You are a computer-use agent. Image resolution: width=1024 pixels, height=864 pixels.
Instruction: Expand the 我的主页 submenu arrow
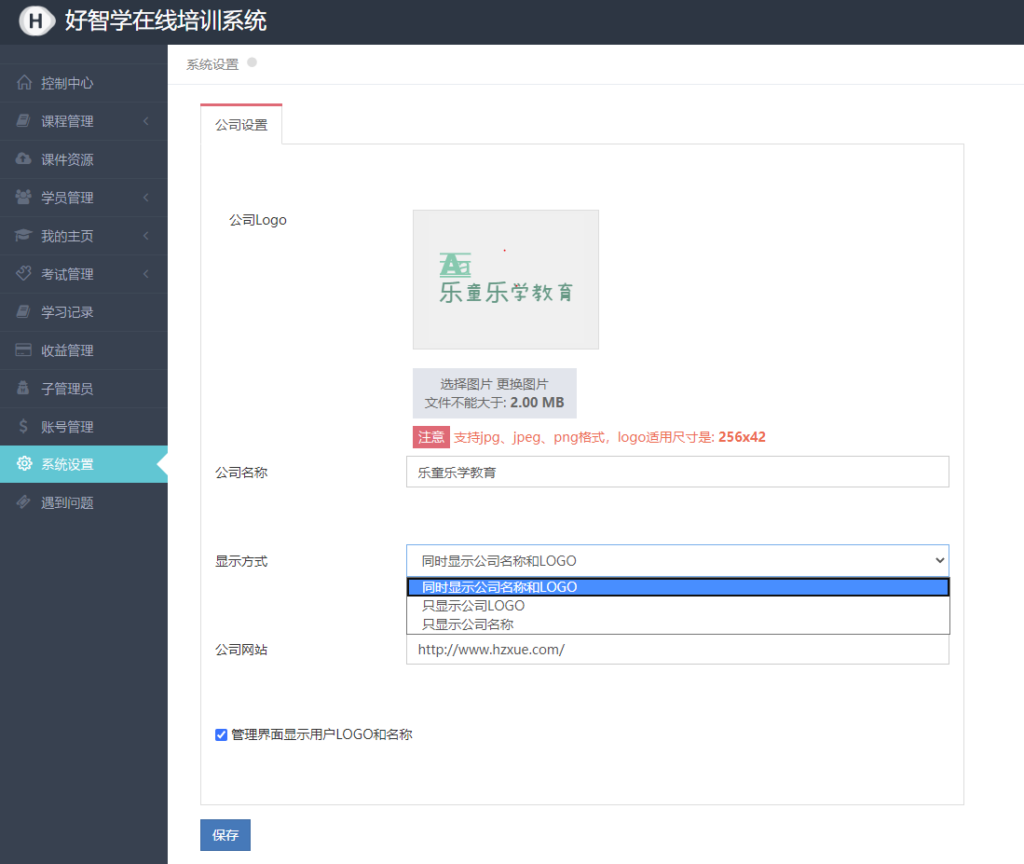coord(146,235)
